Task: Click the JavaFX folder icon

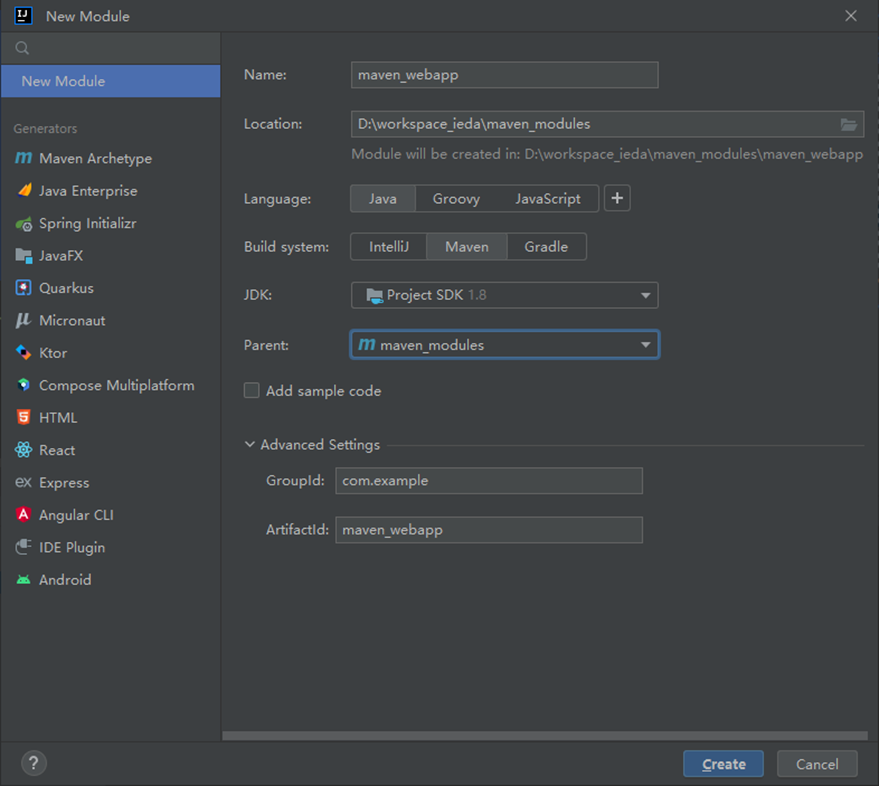Action: pyautogui.click(x=24, y=256)
